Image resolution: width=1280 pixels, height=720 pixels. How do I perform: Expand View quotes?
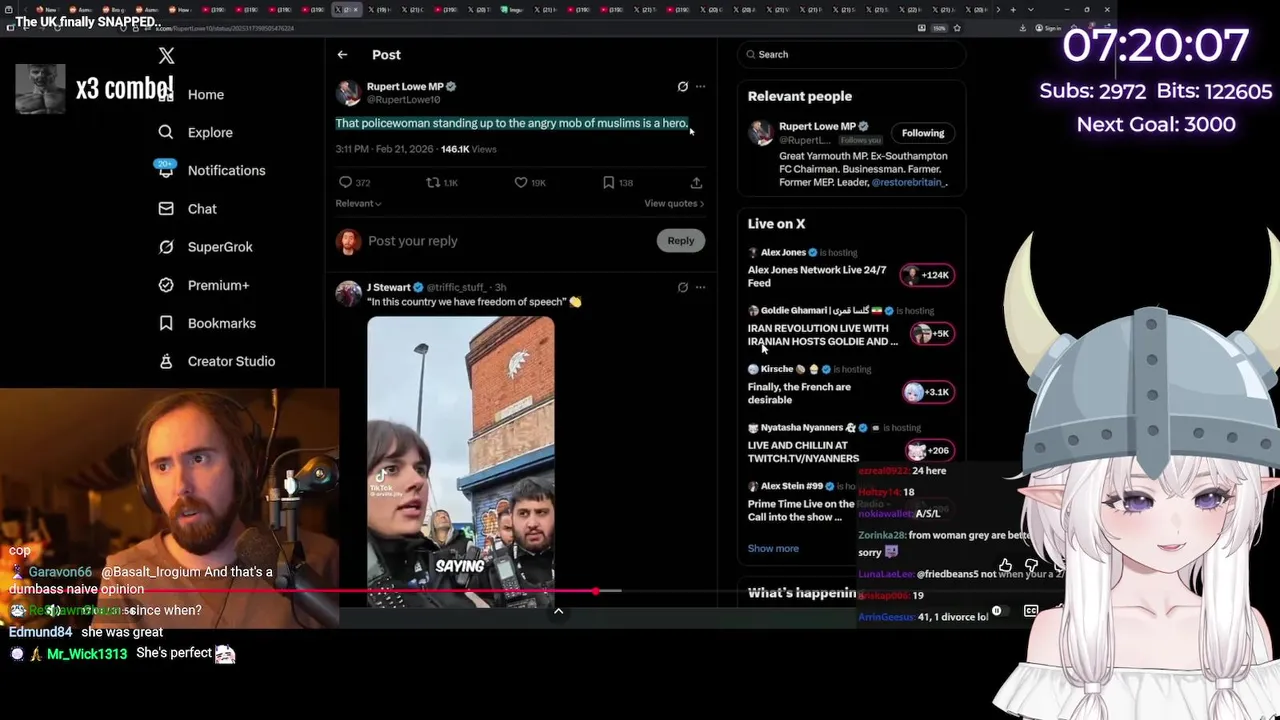pos(674,204)
